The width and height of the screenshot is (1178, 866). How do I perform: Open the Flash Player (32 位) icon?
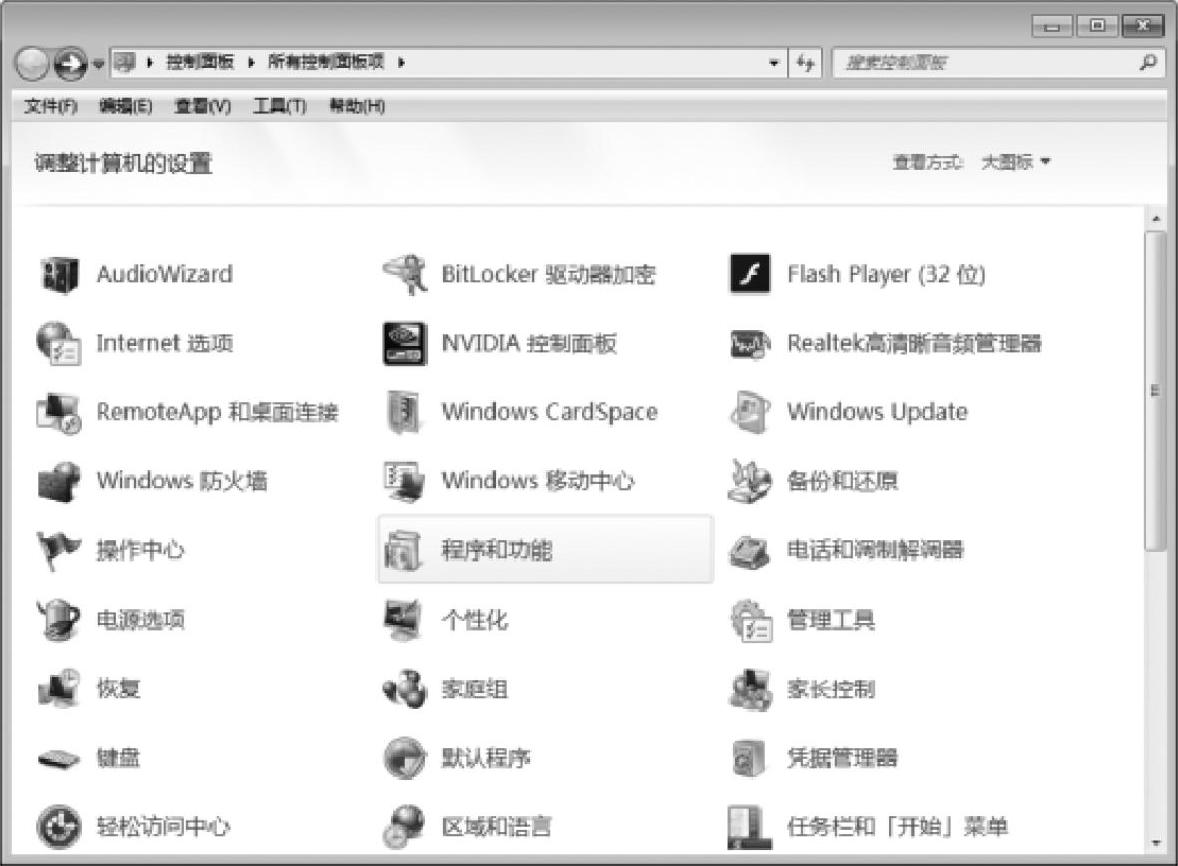click(750, 274)
